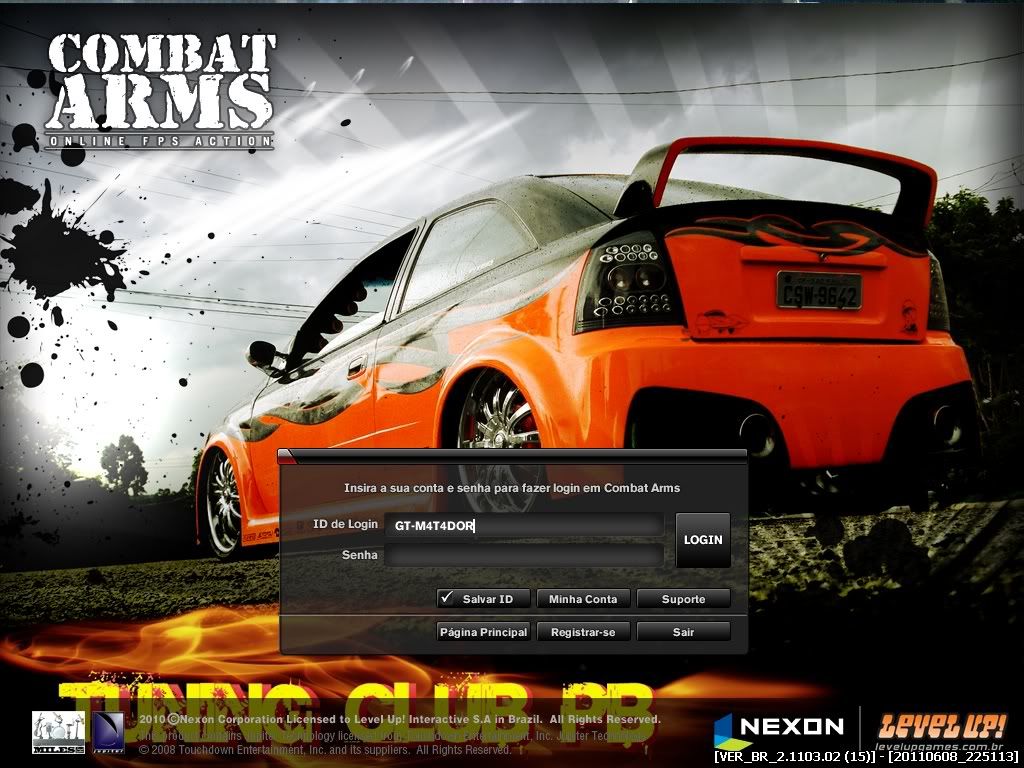Viewport: 1024px width, 768px height.
Task: Click Registrar-se to create account
Action: [583, 632]
